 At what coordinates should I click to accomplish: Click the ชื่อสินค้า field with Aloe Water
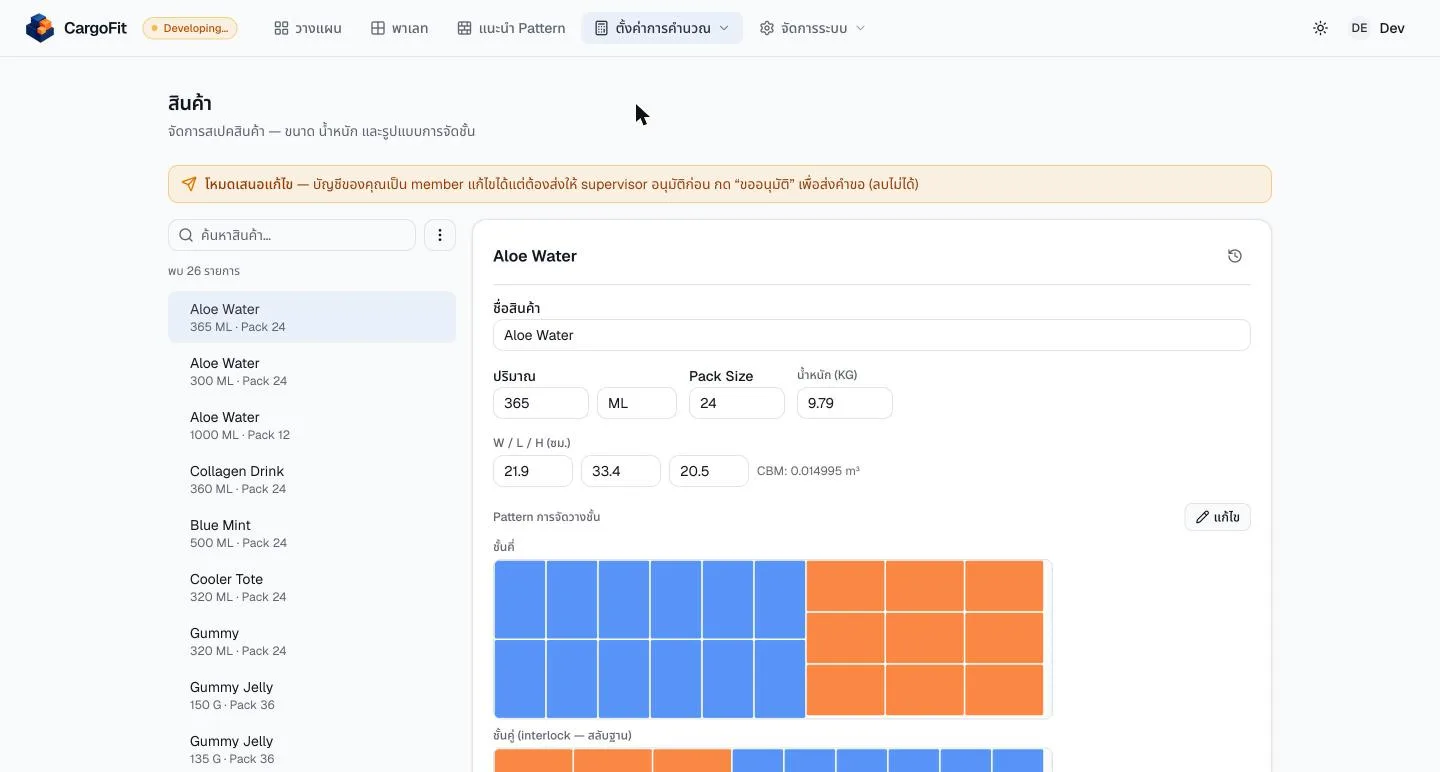click(x=871, y=335)
